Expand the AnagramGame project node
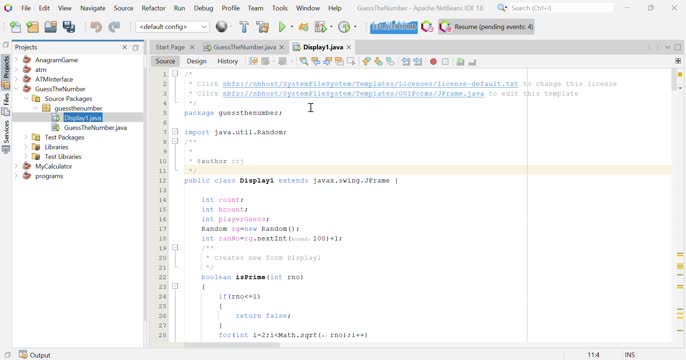The width and height of the screenshot is (686, 360). [x=17, y=60]
